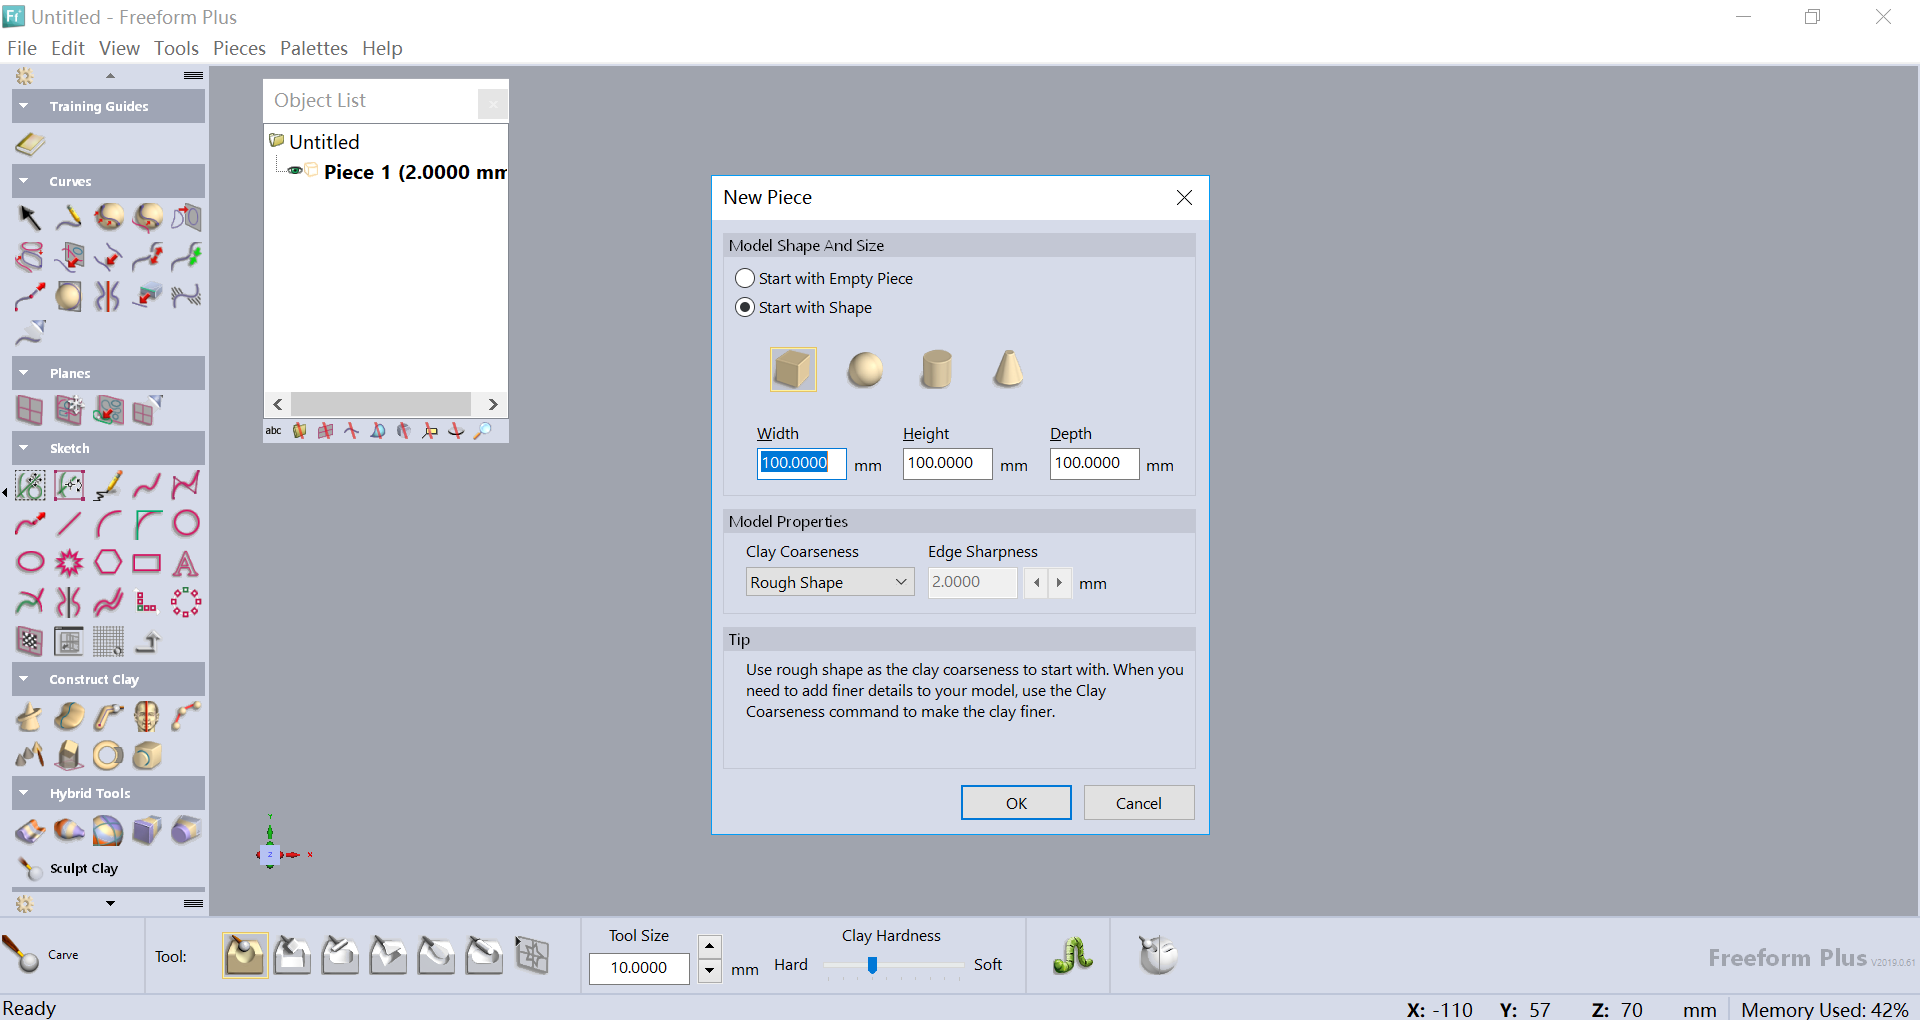Screen dimensions: 1920x1020
Task: Click the green worm icon in bottom toolbar
Action: tap(1072, 956)
